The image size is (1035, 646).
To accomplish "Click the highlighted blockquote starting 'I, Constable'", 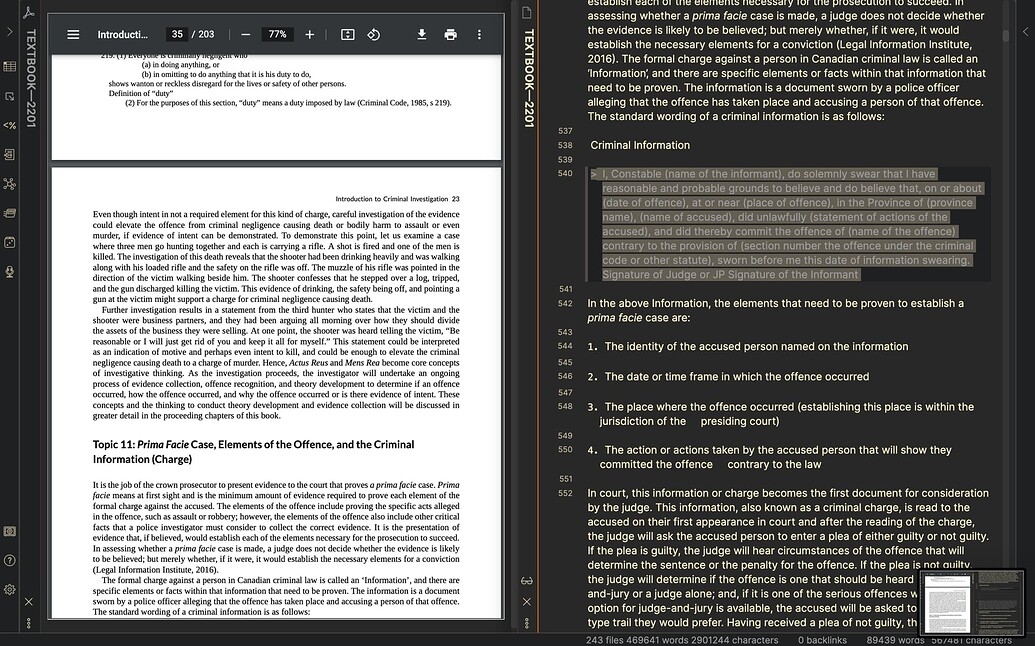I will click(788, 224).
